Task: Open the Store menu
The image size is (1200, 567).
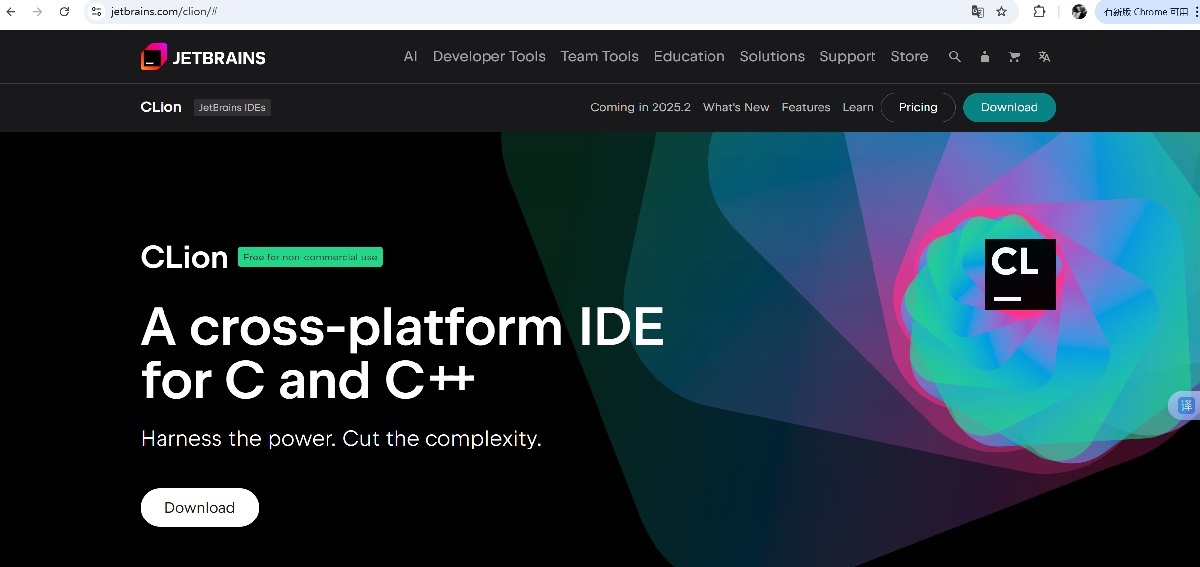Action: coord(909,57)
